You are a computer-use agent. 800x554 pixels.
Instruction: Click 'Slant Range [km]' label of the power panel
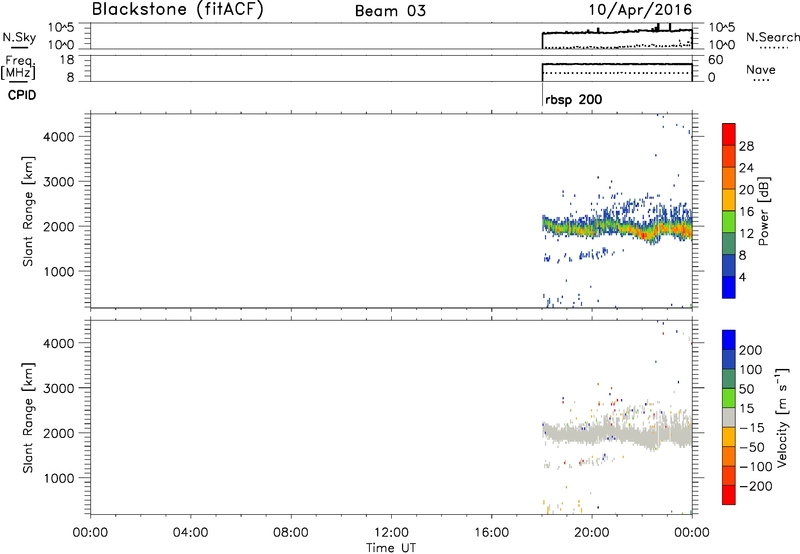pyautogui.click(x=28, y=211)
